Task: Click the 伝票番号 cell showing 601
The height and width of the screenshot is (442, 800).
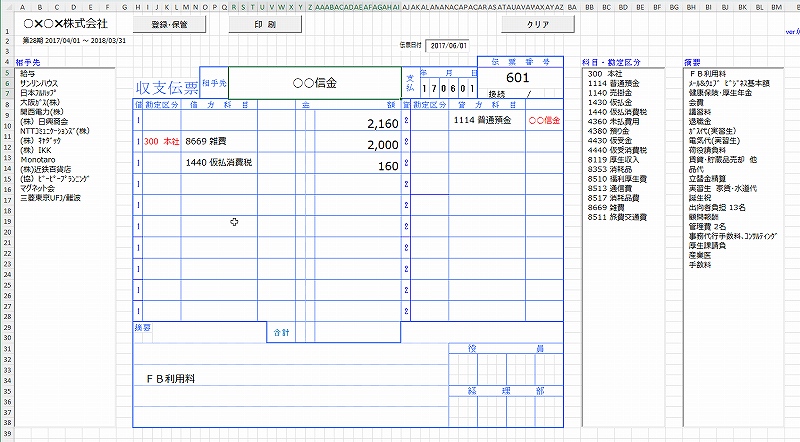Action: tap(518, 78)
